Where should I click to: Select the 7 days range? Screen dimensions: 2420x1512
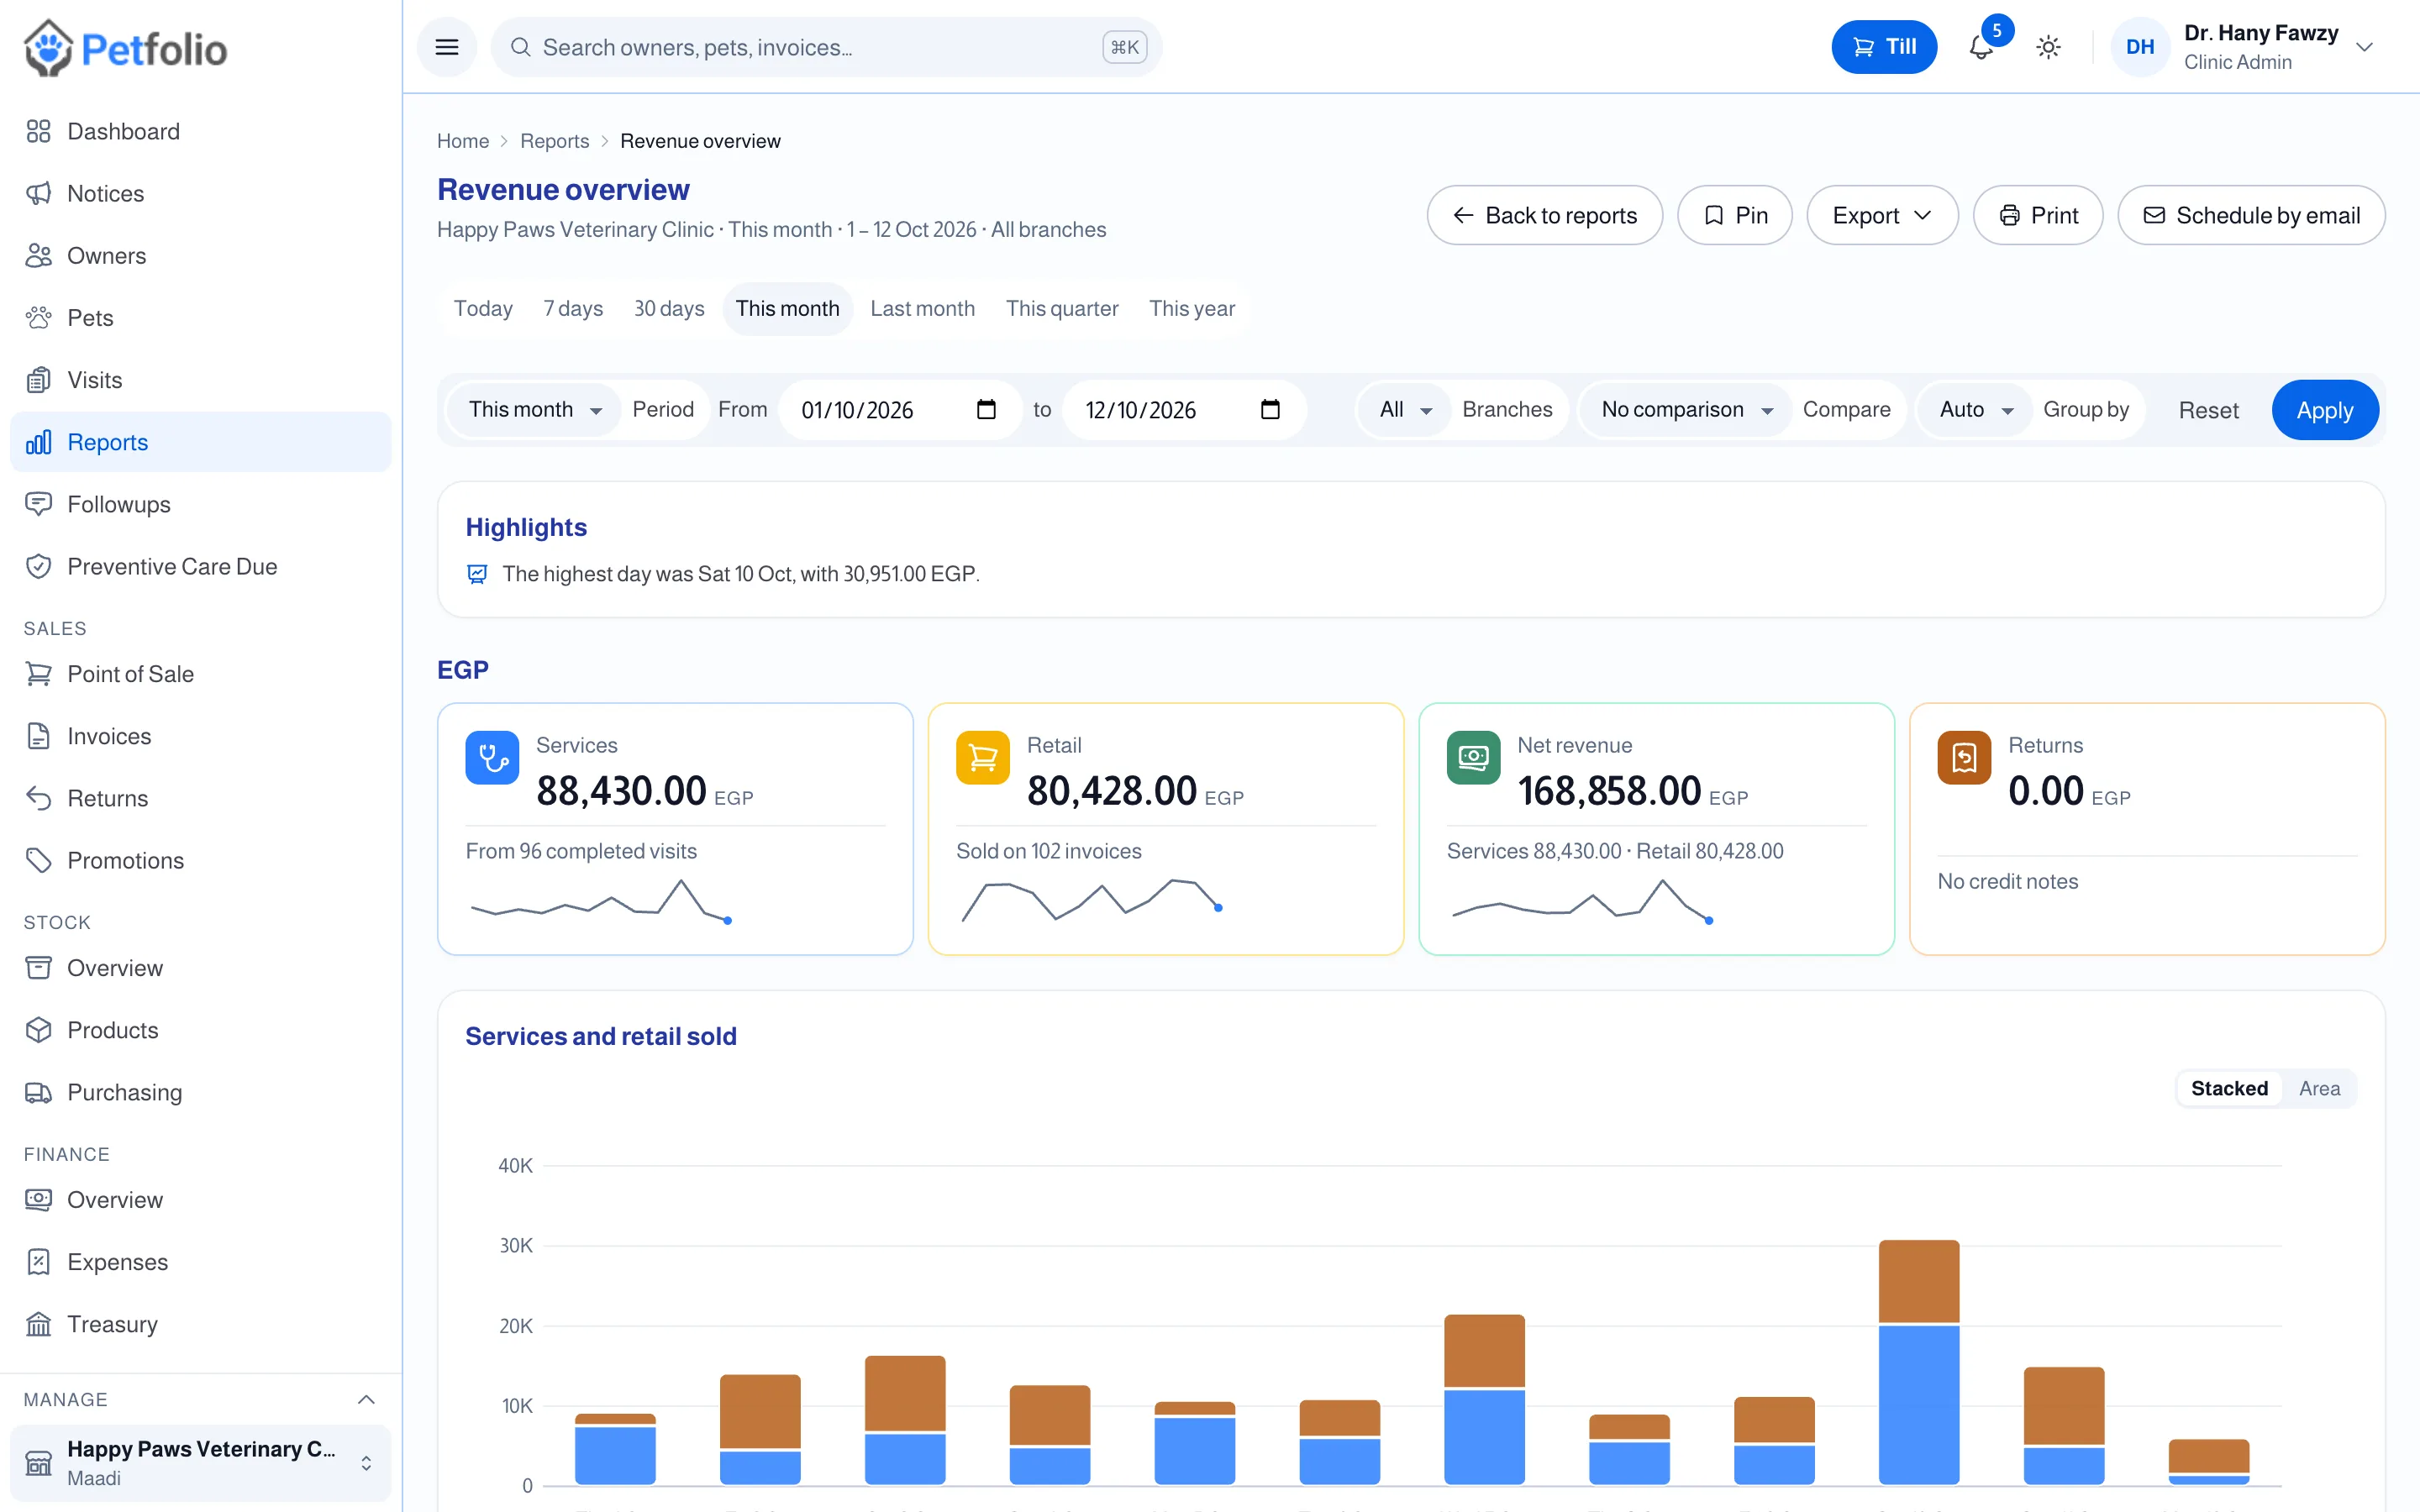pos(573,308)
